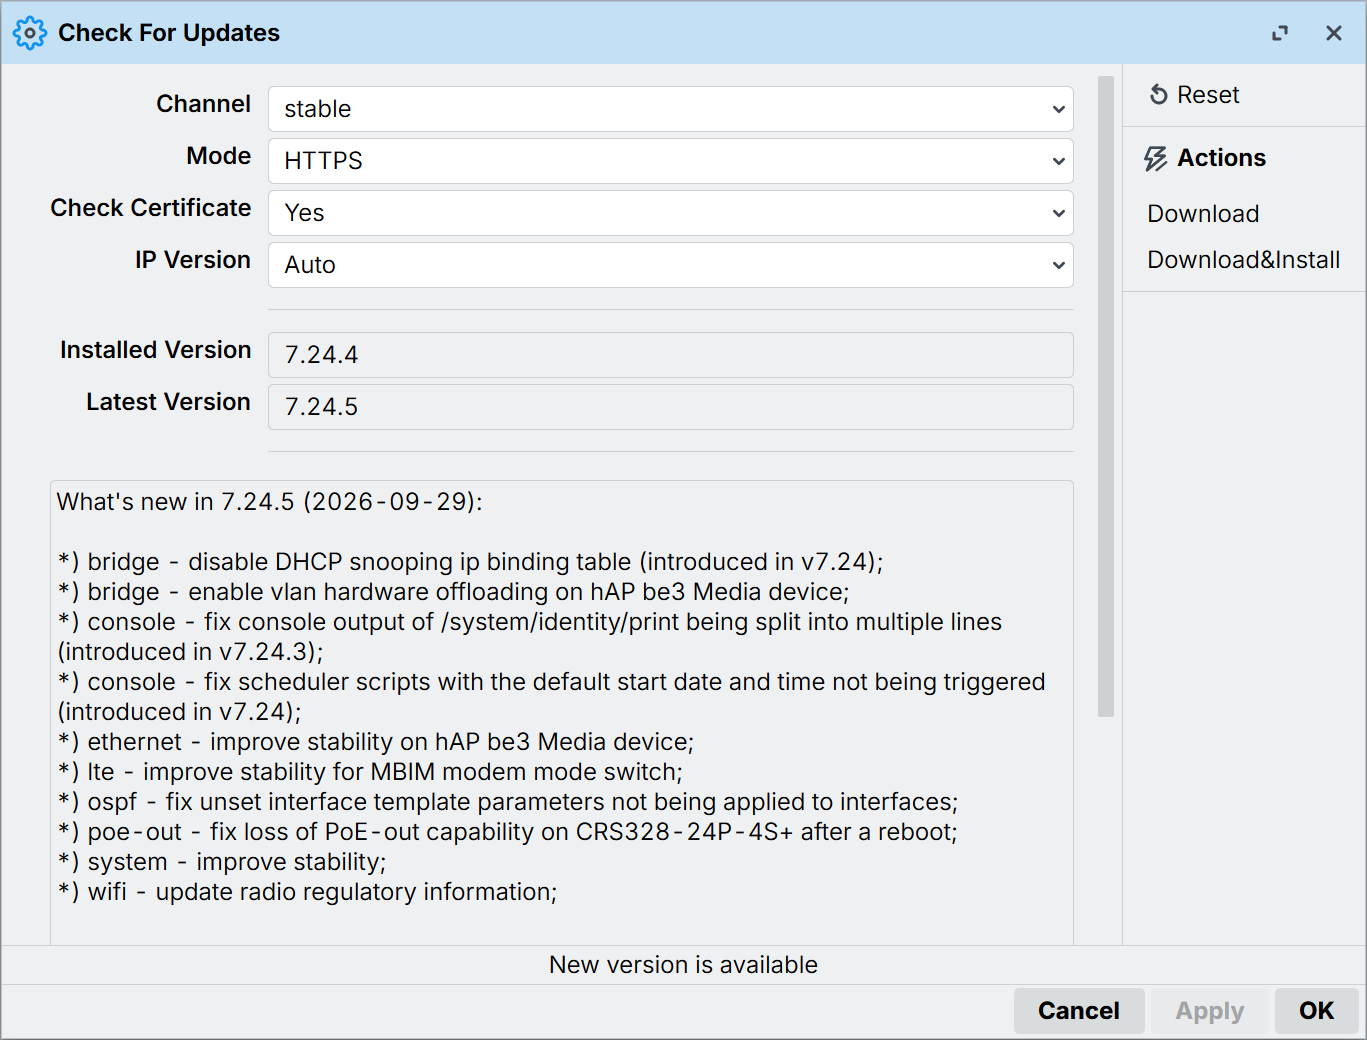
Task: Click the grayed-out Apply button
Action: pos(1210,1011)
